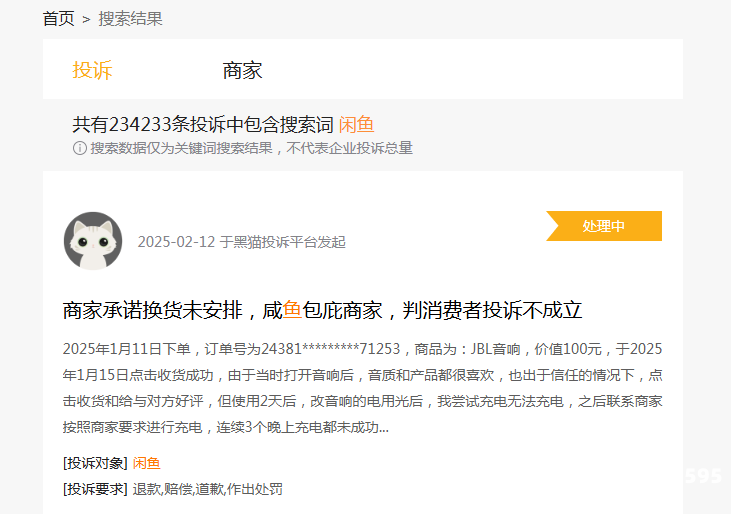Click 闲鱼 link next to 投诉对象
731x514 pixels.
click(146, 463)
